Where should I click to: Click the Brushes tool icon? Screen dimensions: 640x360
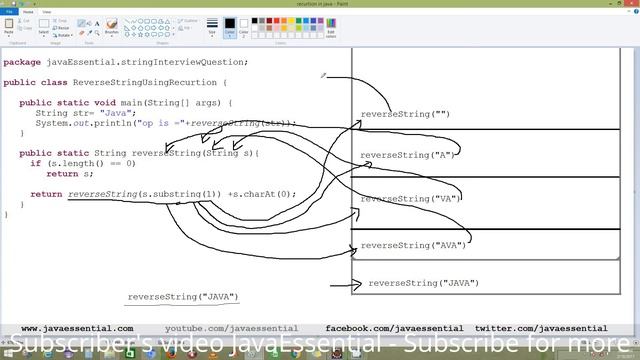(x=111, y=23)
